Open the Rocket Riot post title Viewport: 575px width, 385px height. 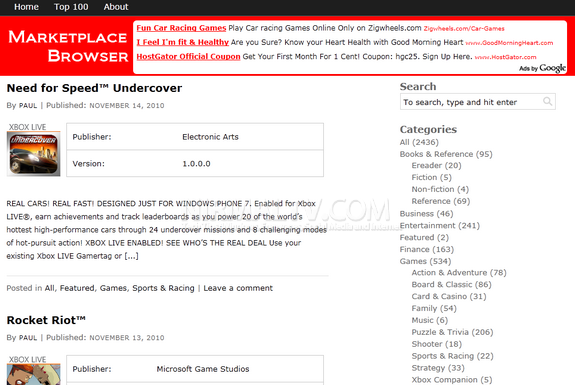[46, 320]
